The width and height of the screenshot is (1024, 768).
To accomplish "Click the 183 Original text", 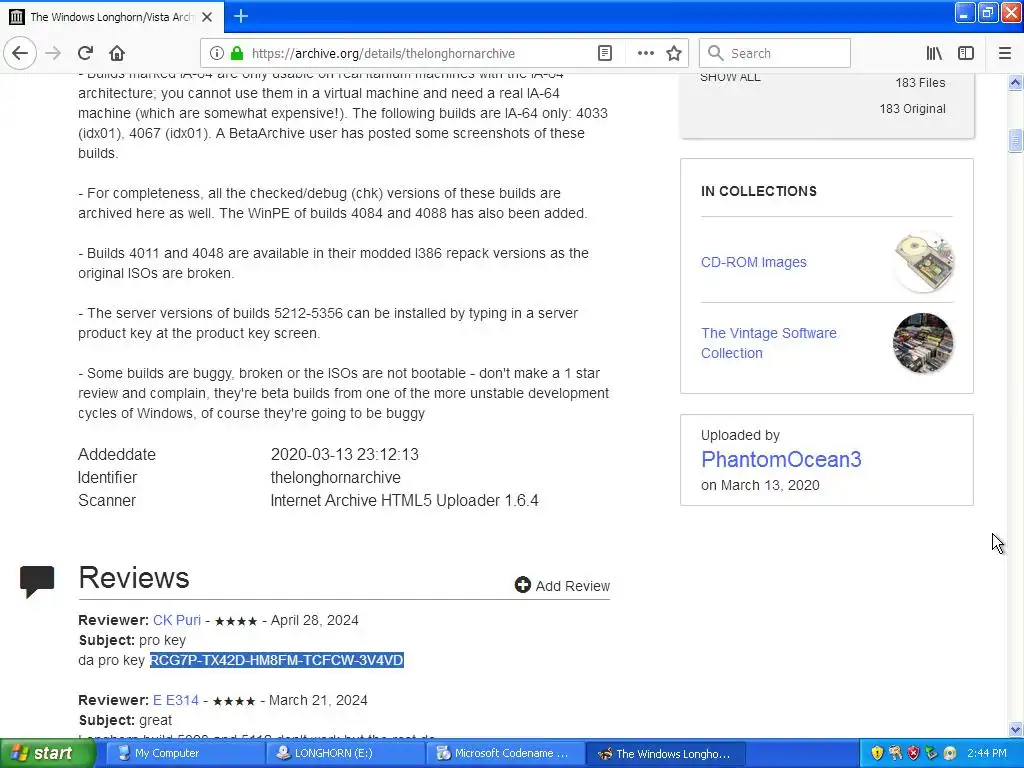I will [x=912, y=109].
